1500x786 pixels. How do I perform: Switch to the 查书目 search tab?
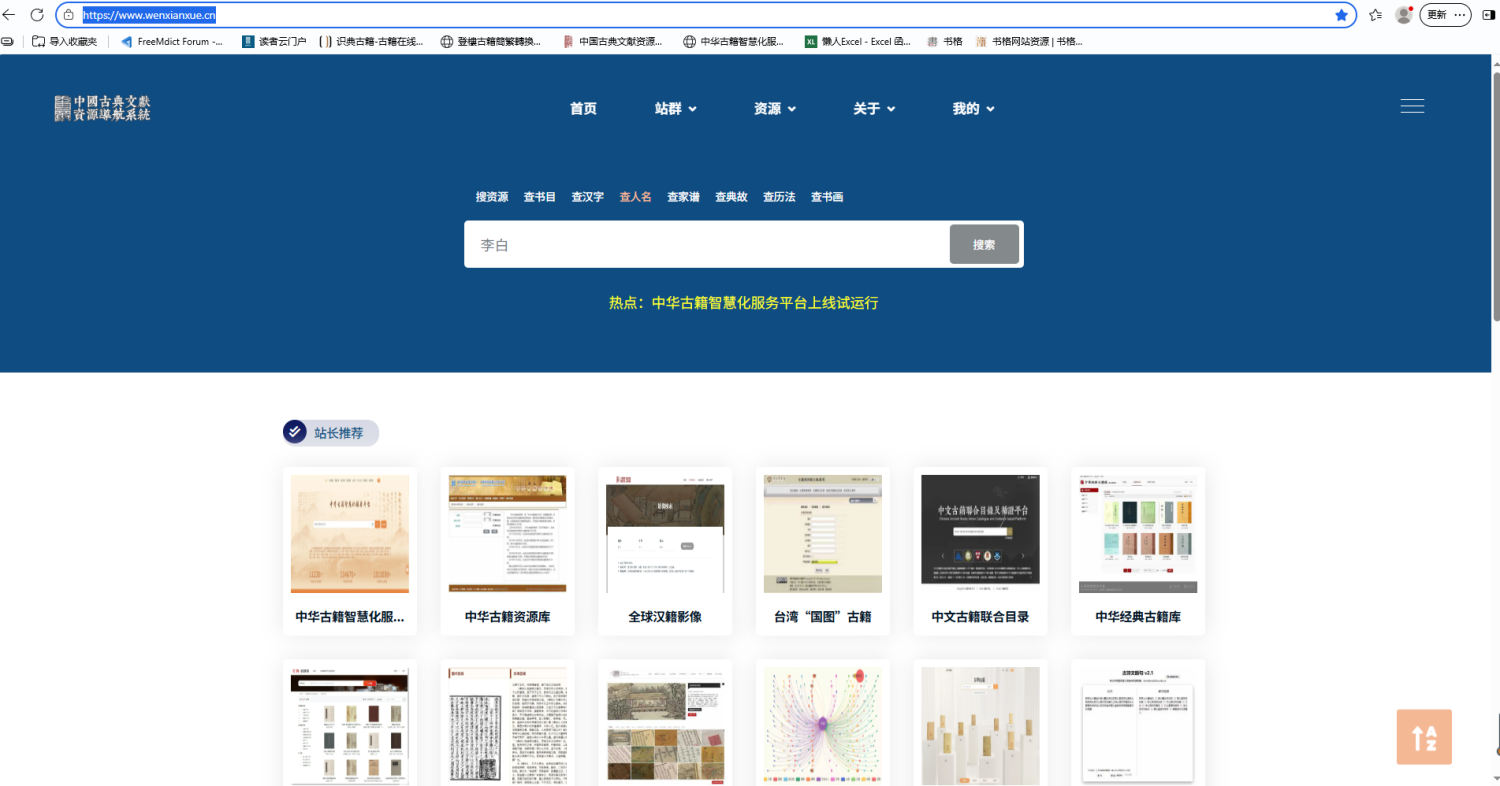pyautogui.click(x=539, y=197)
